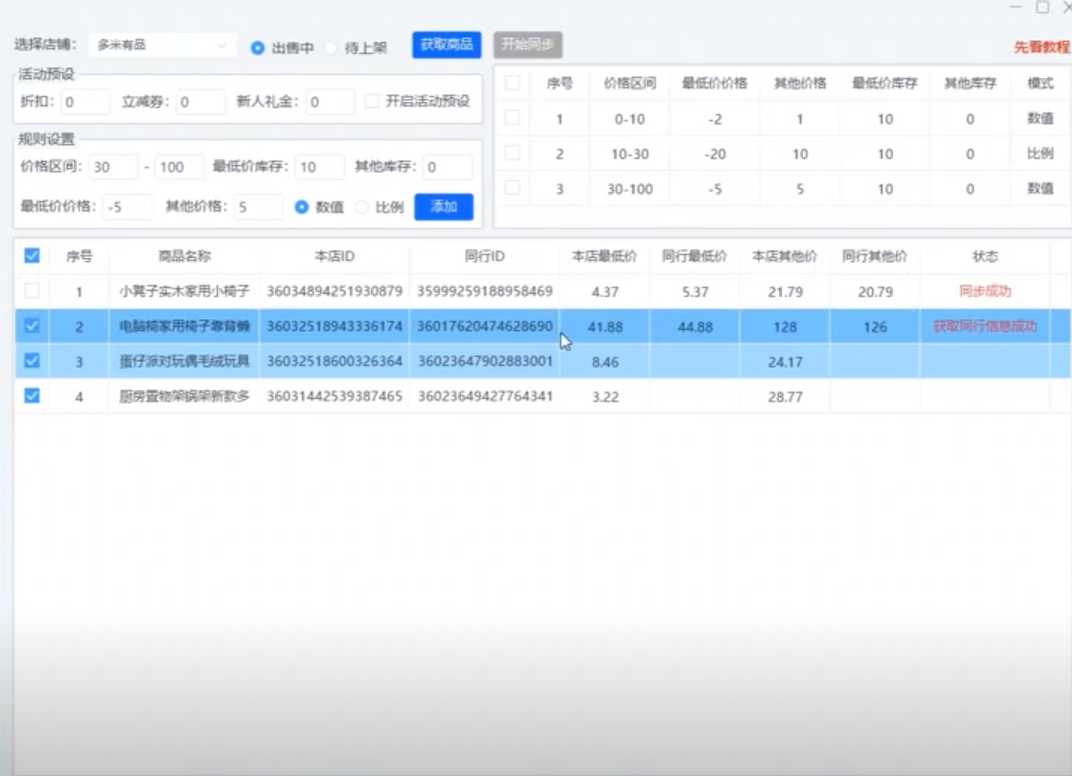Select product row 蛋仔派对玩偶毛绒玩具
The height and width of the screenshot is (776, 1072).
tap(184, 362)
